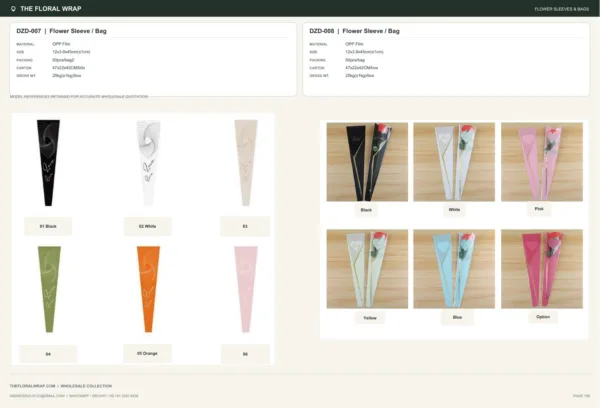
Task: Select OPP Film material value in DZD-008
Action: (354, 44)
